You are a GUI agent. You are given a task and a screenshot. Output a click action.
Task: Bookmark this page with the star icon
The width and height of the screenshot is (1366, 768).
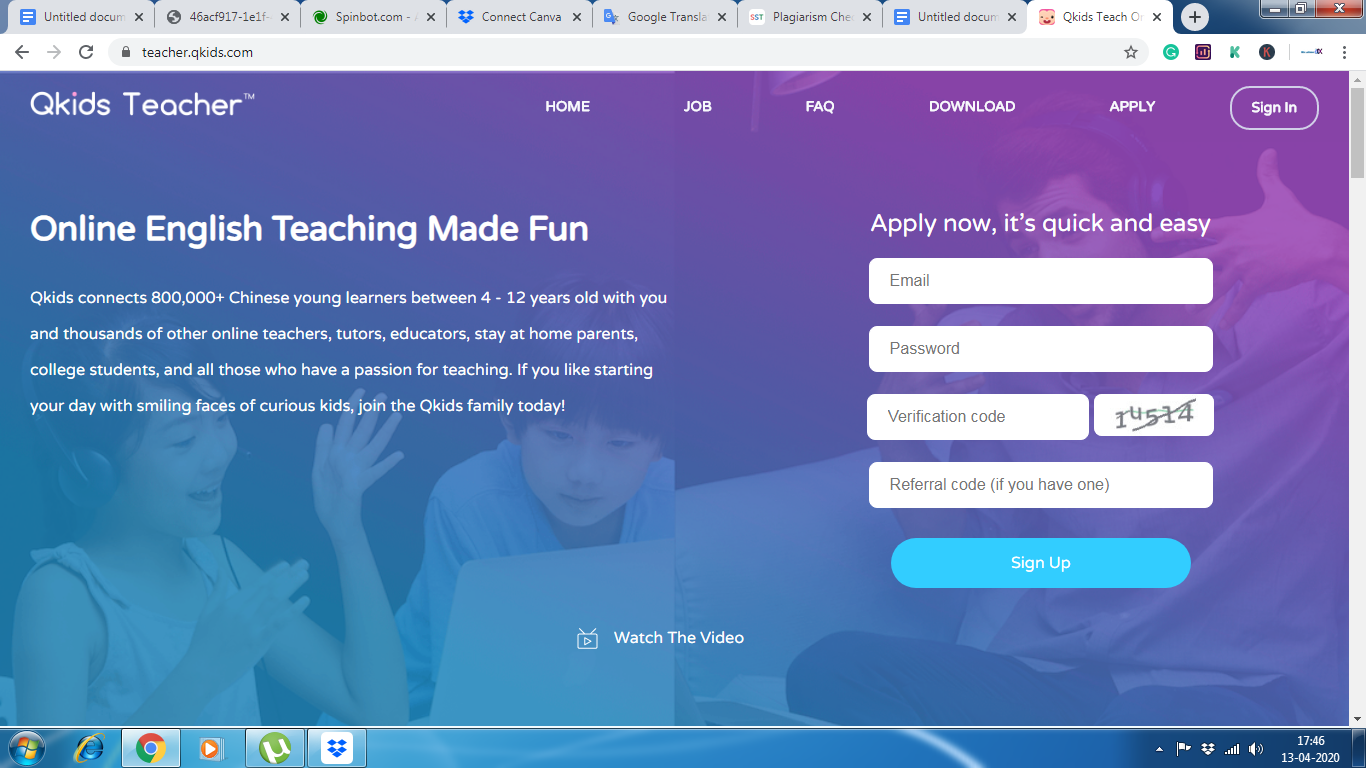click(1131, 52)
